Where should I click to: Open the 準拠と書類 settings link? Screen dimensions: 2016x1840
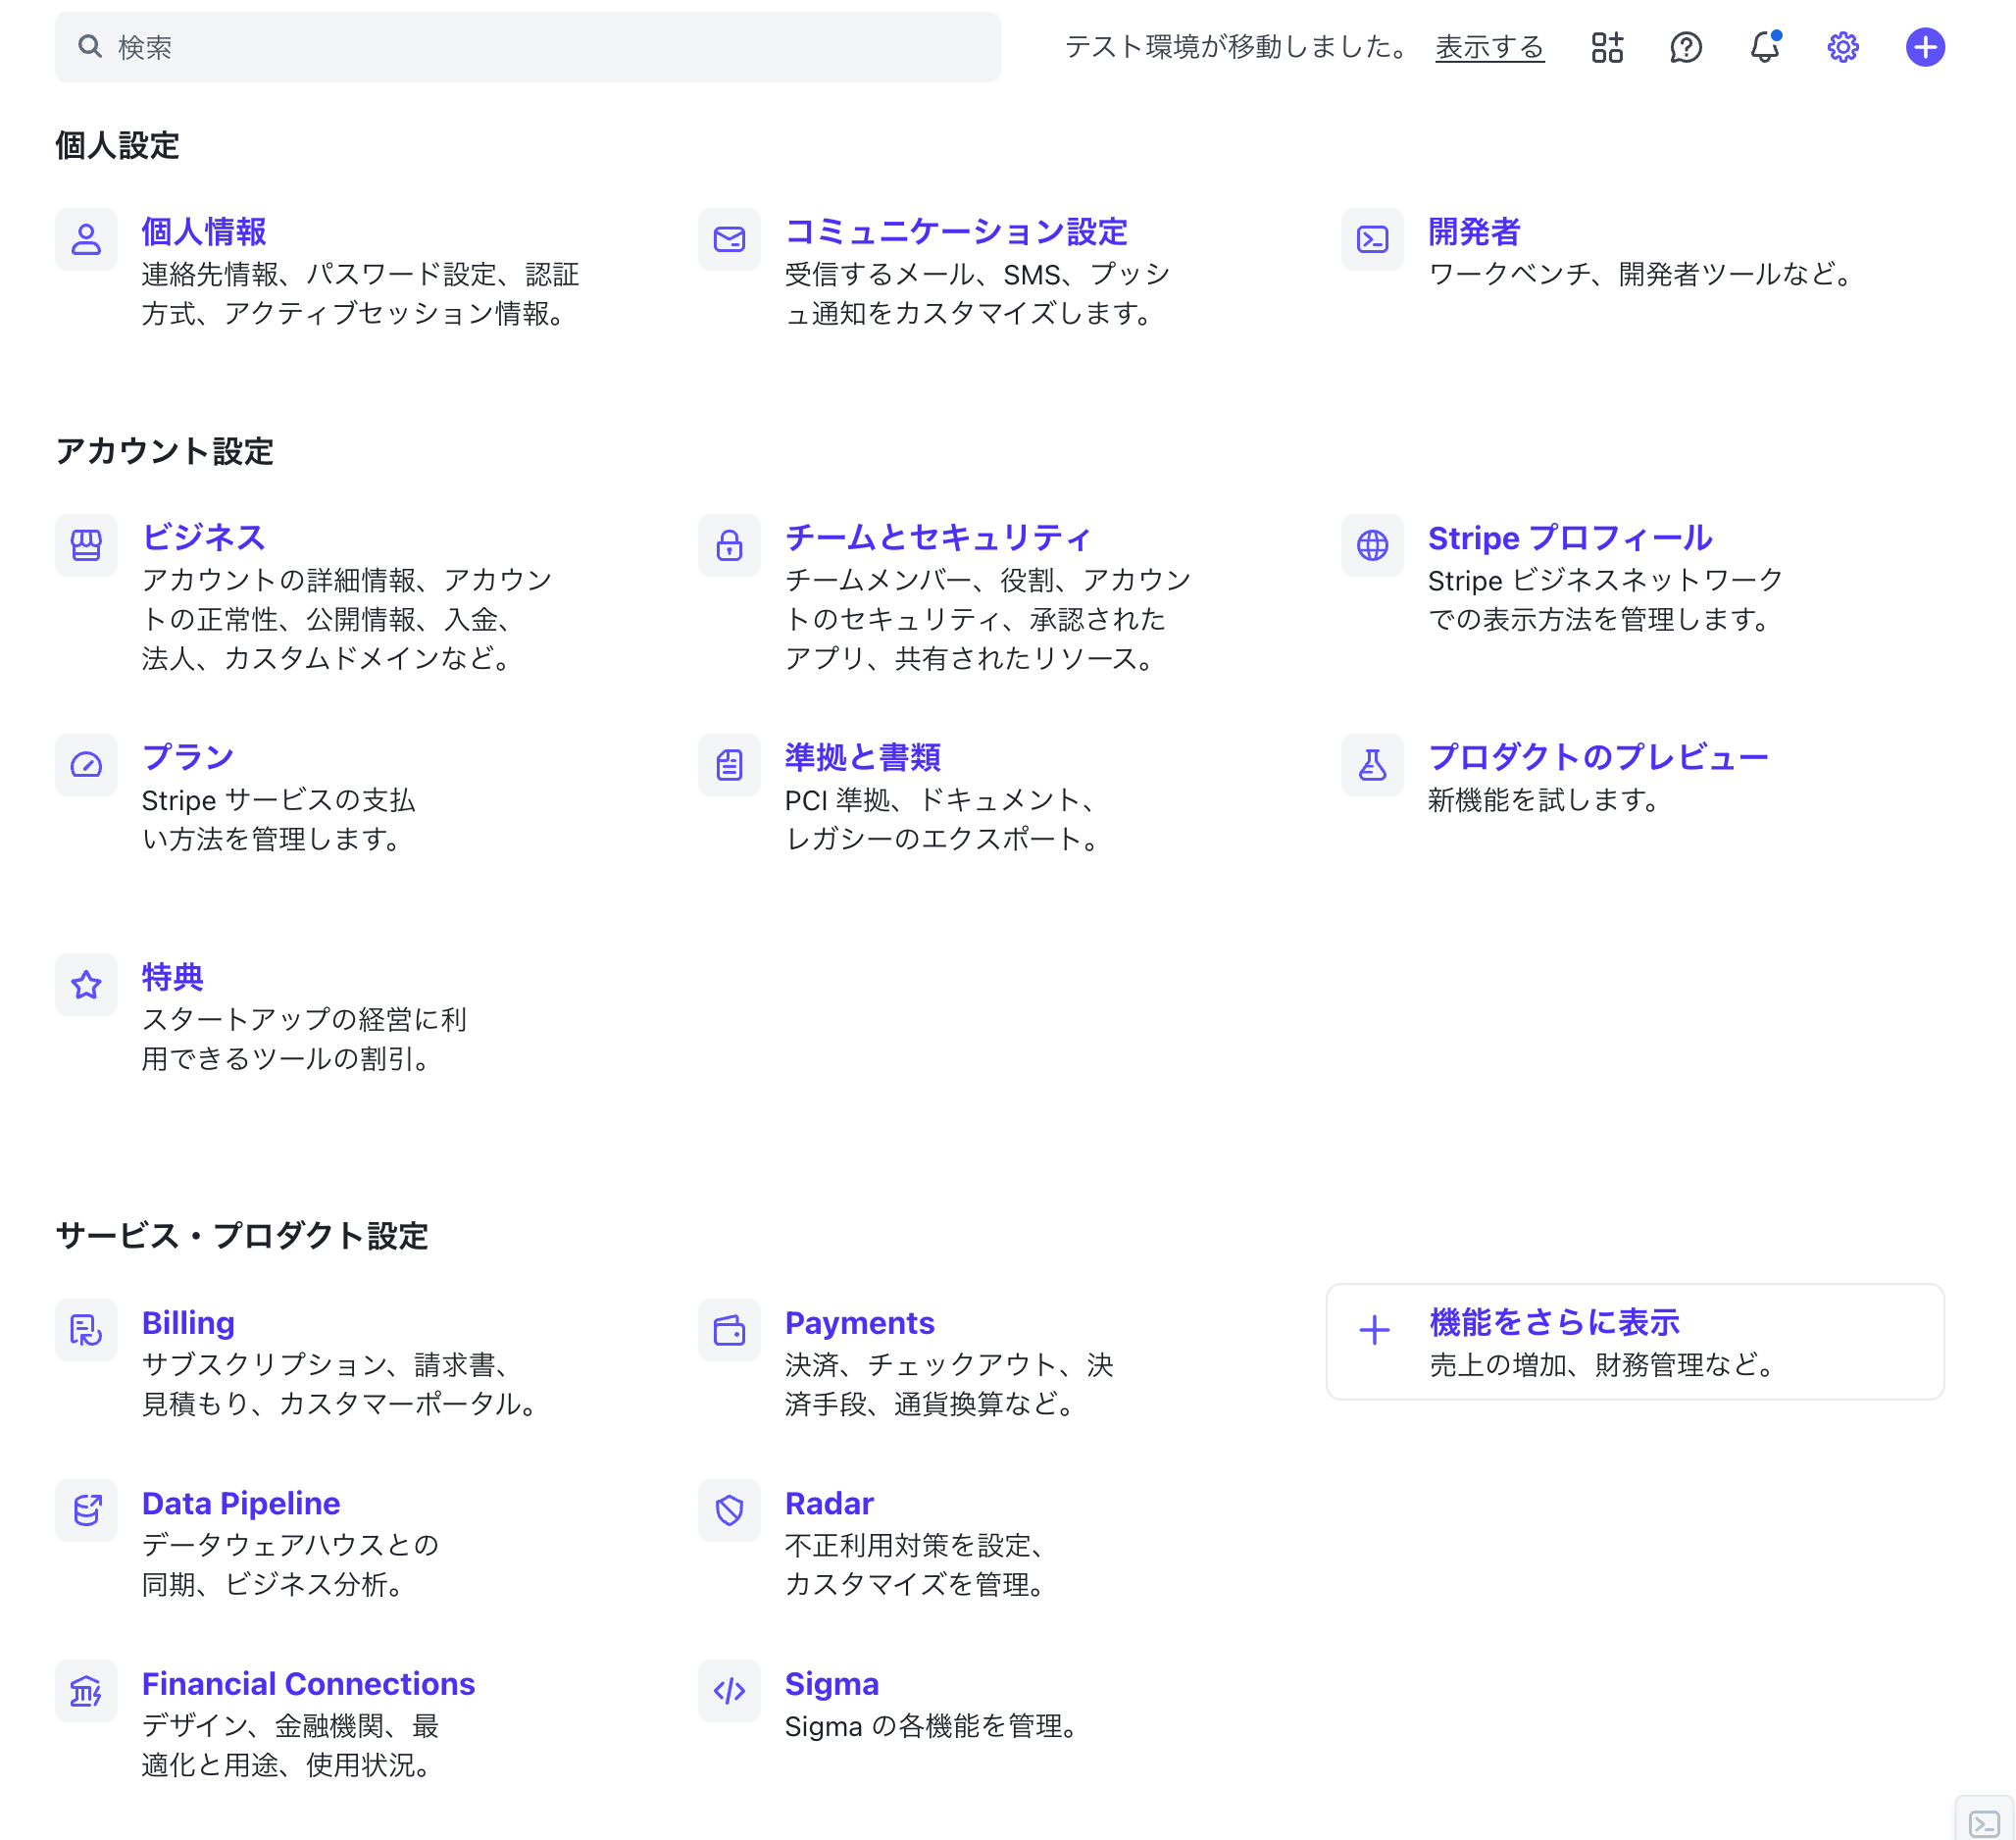(x=862, y=757)
